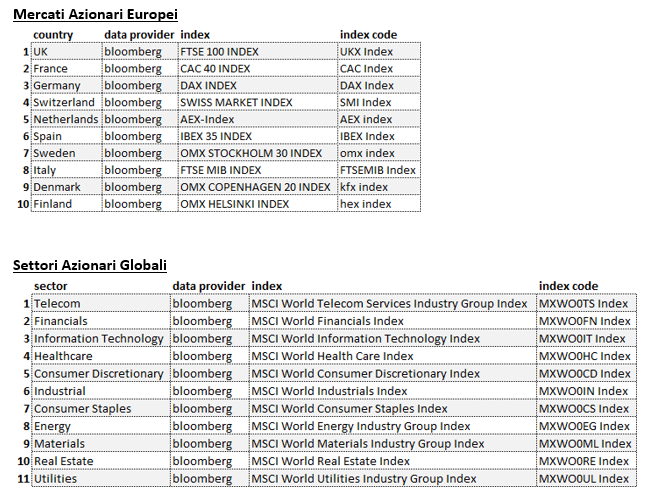Select the 'UKX Index' code cell
The height and width of the screenshot is (499, 655).
(x=379, y=51)
